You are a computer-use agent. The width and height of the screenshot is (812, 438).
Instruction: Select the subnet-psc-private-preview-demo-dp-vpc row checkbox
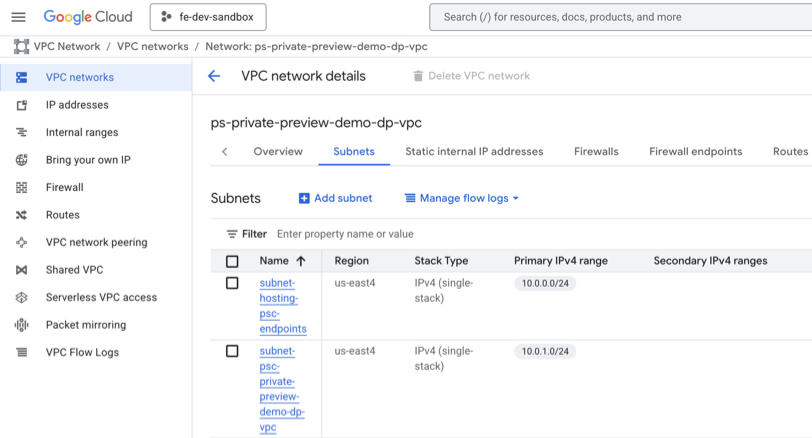coord(232,351)
